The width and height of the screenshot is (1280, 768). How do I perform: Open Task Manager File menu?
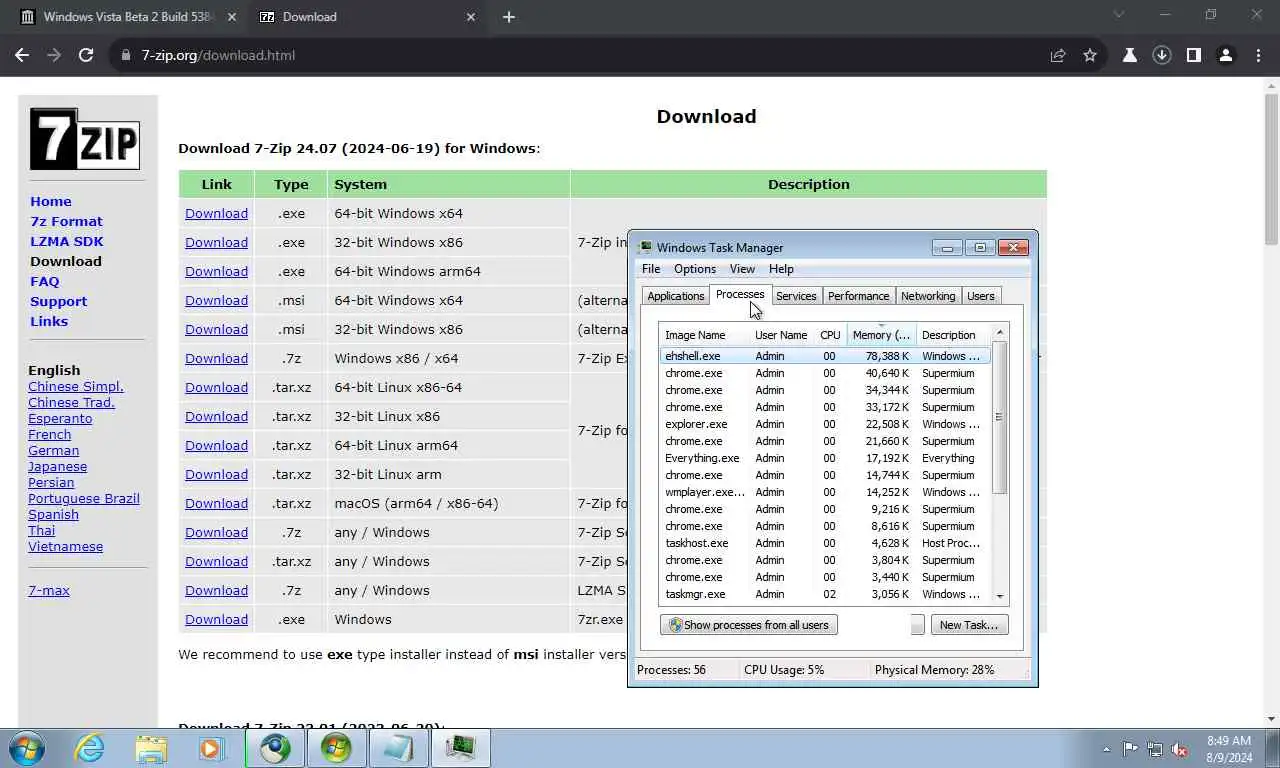coord(651,269)
